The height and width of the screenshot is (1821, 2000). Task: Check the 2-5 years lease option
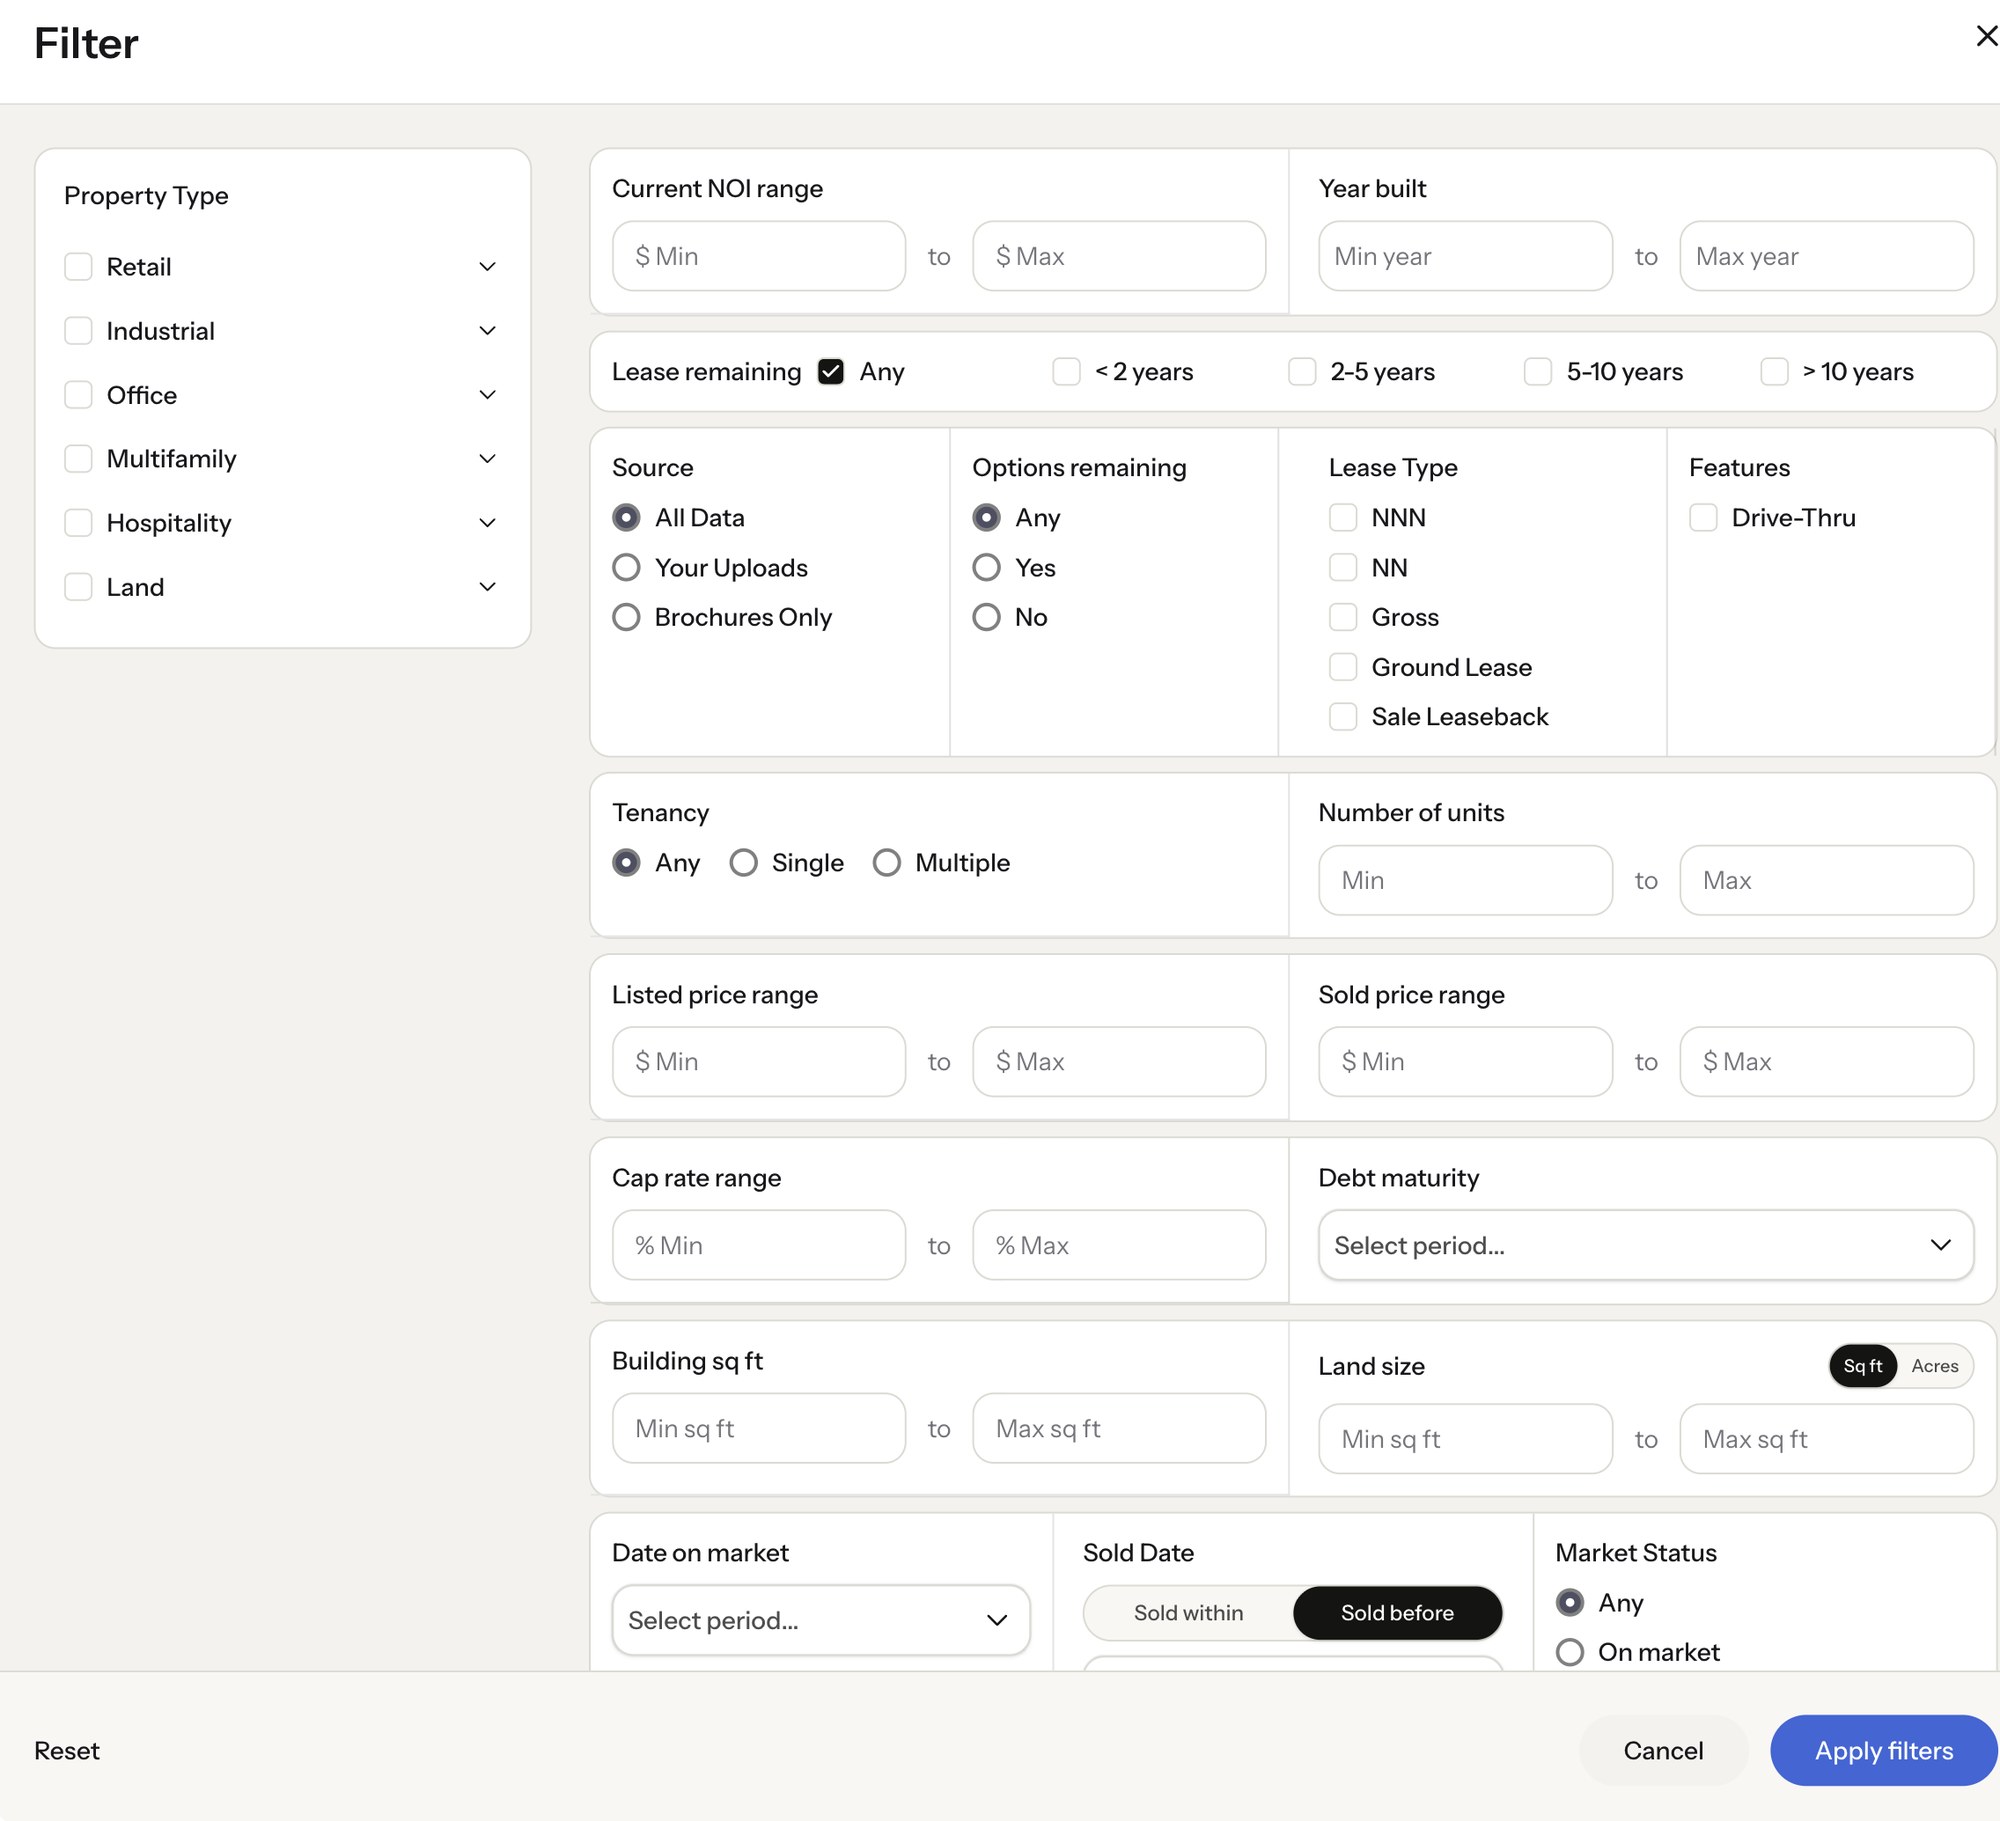pos(1302,372)
